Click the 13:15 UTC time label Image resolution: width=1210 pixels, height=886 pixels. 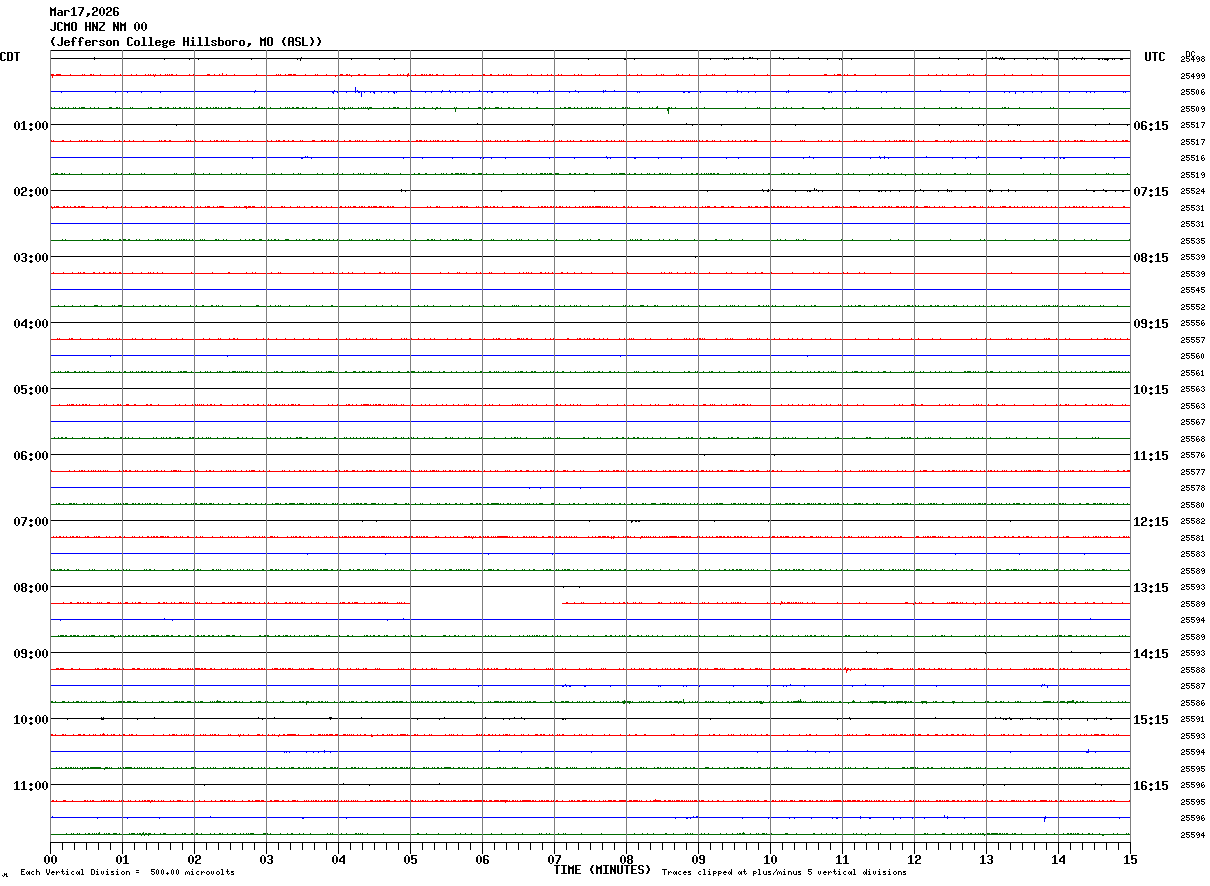coord(1150,587)
